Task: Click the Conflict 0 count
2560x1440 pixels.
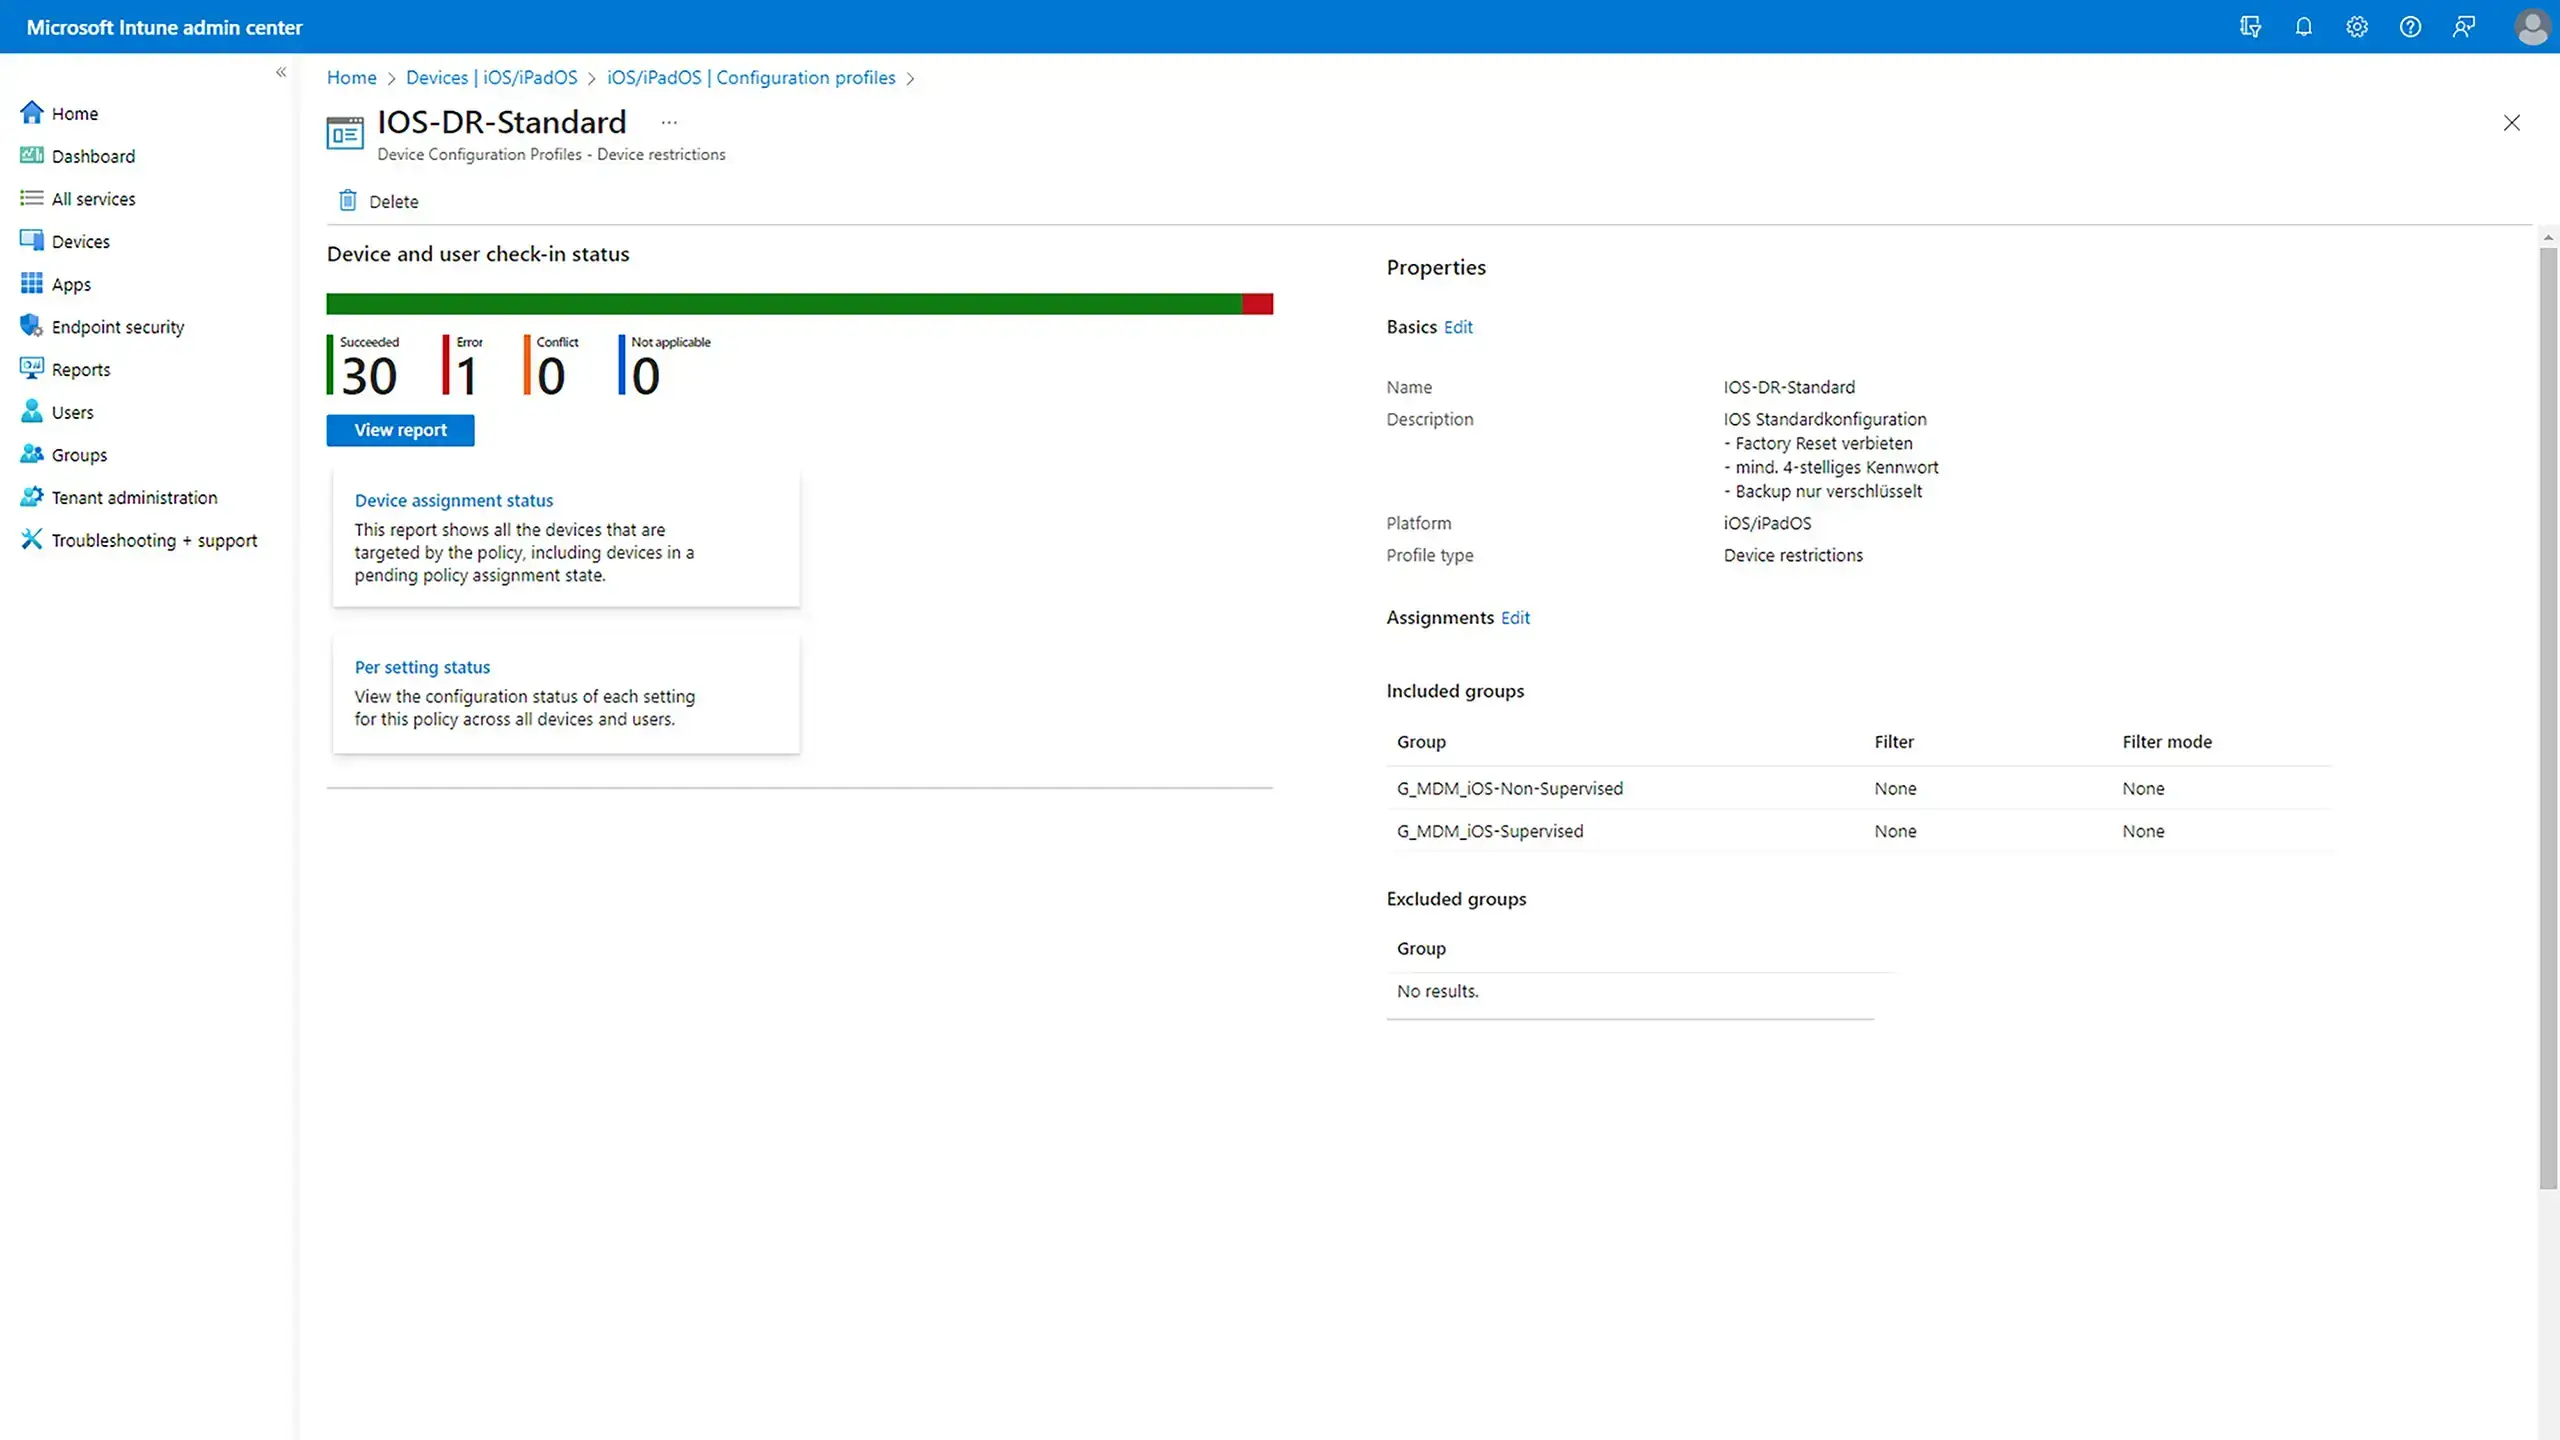Action: tap(551, 365)
